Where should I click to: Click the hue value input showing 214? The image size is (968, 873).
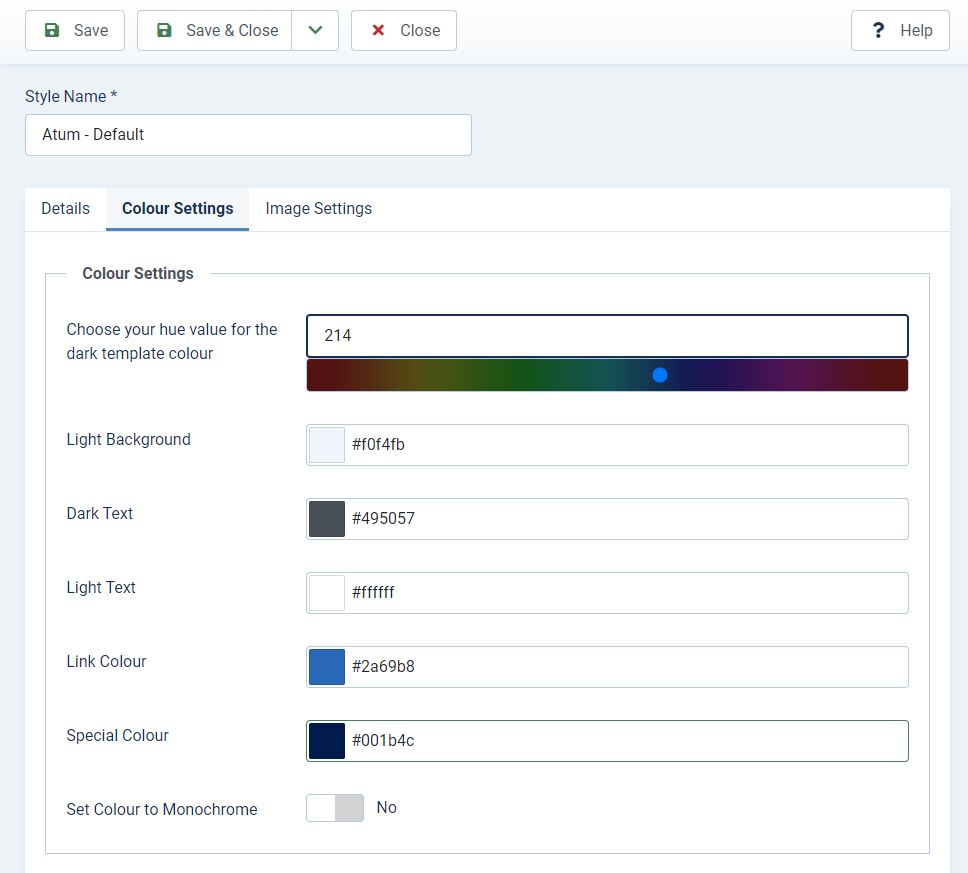click(x=607, y=336)
